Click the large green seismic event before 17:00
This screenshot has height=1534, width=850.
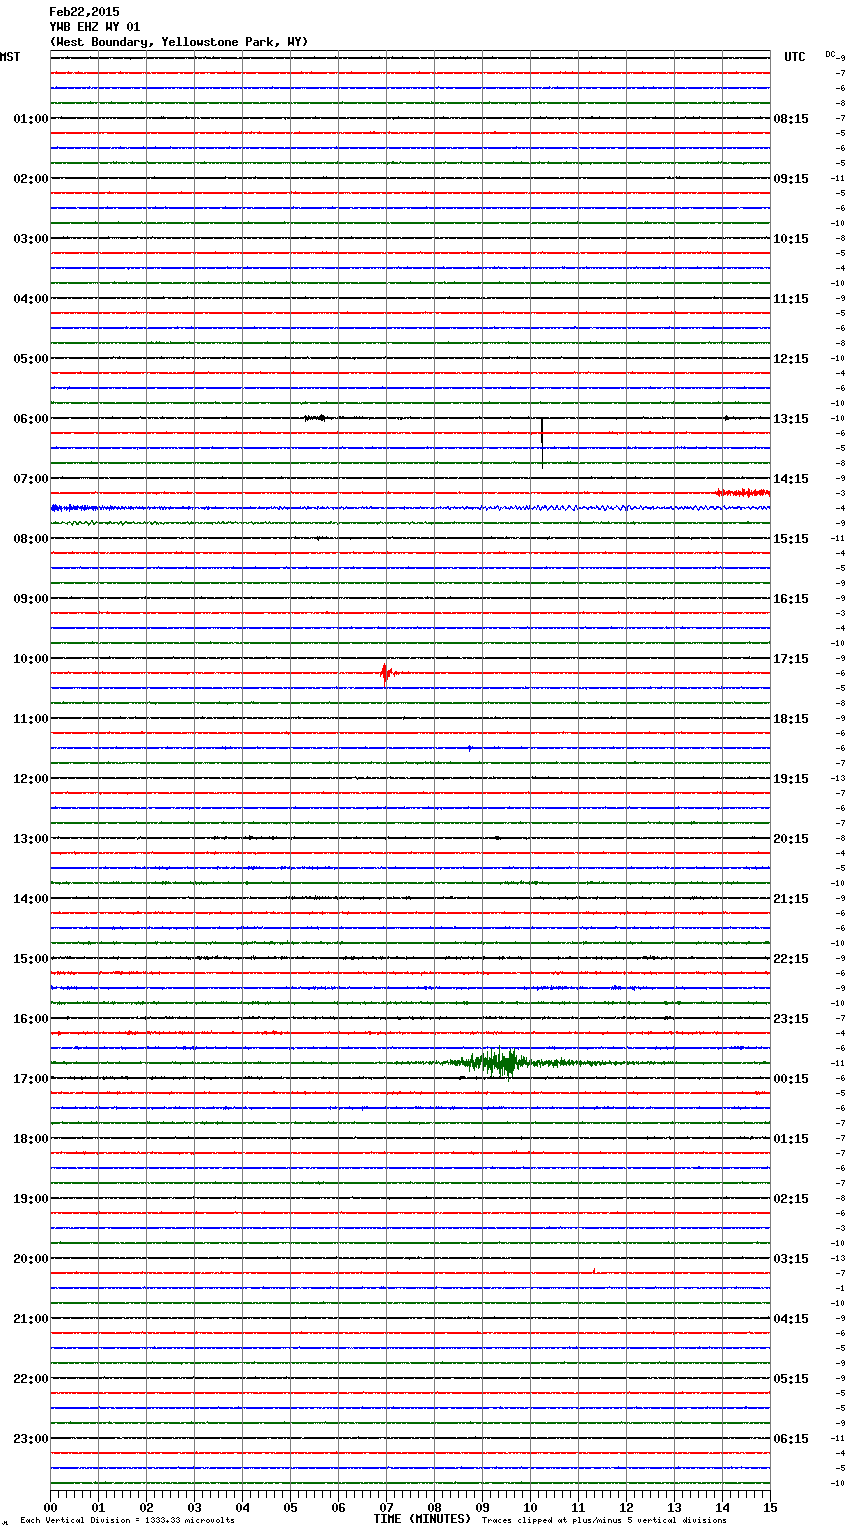tap(500, 1062)
